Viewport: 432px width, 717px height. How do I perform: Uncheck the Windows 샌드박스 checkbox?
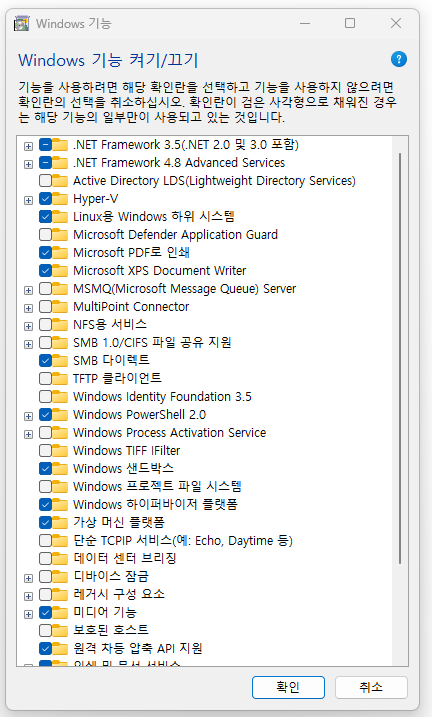(45, 469)
